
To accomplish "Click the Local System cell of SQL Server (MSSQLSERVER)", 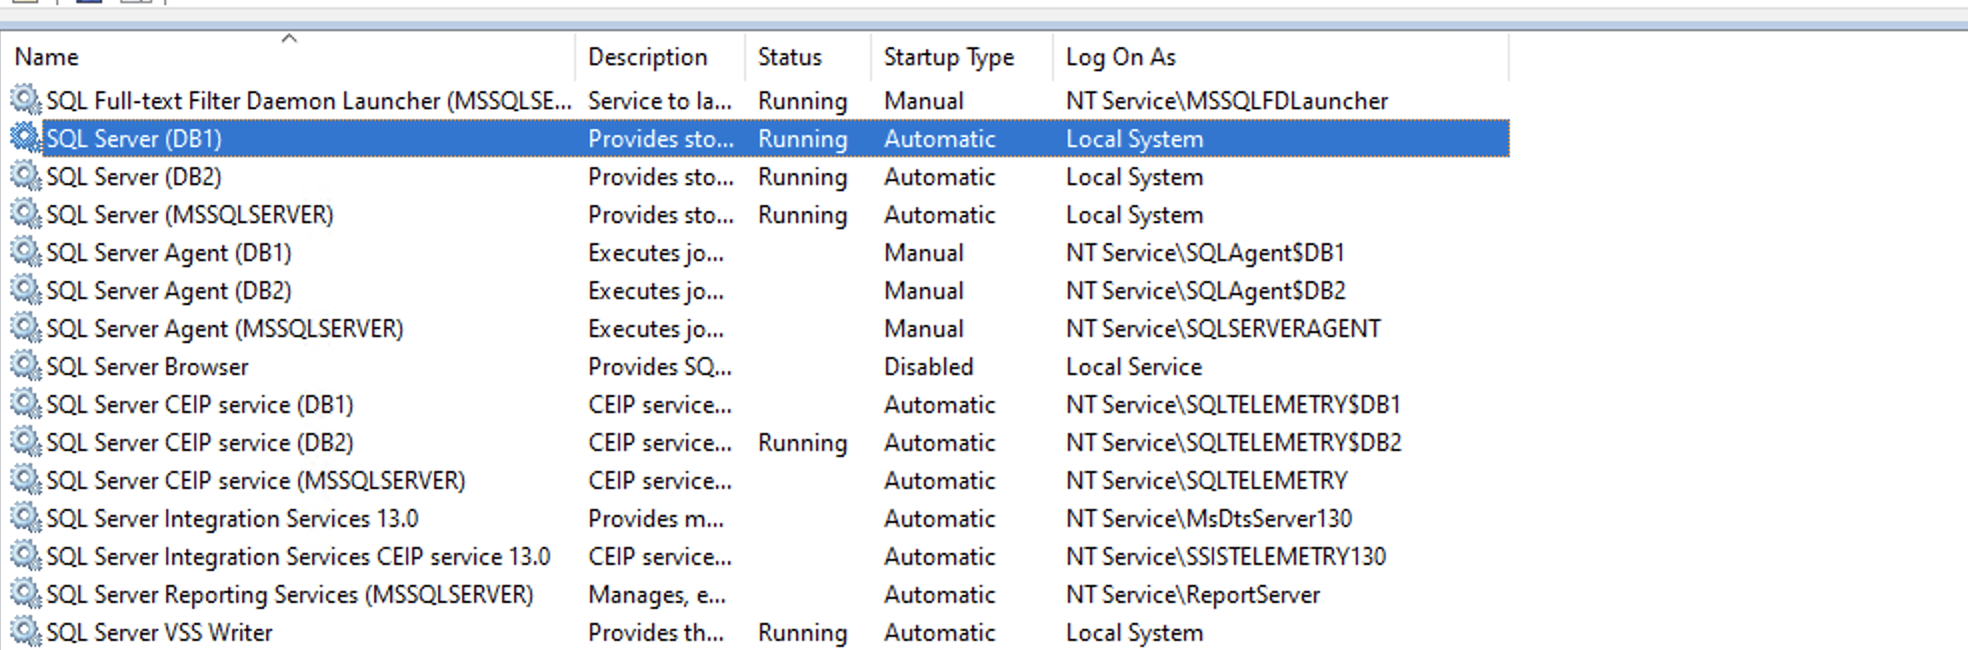I will (1134, 215).
